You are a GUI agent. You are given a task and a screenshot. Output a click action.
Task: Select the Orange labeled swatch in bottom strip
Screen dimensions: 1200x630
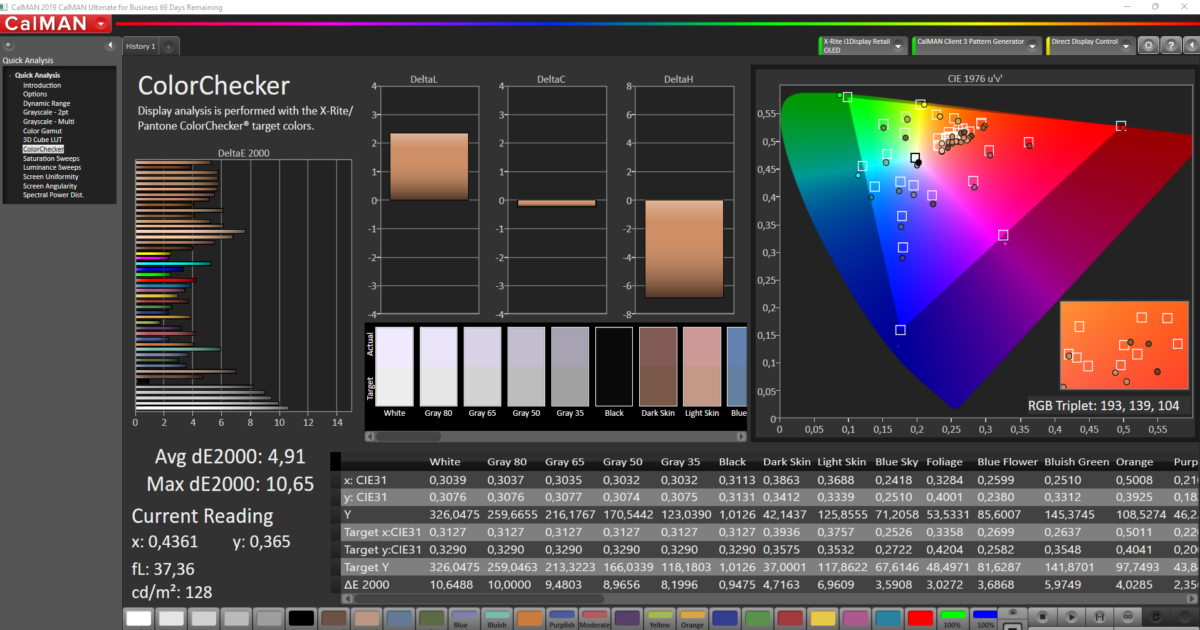click(690, 618)
